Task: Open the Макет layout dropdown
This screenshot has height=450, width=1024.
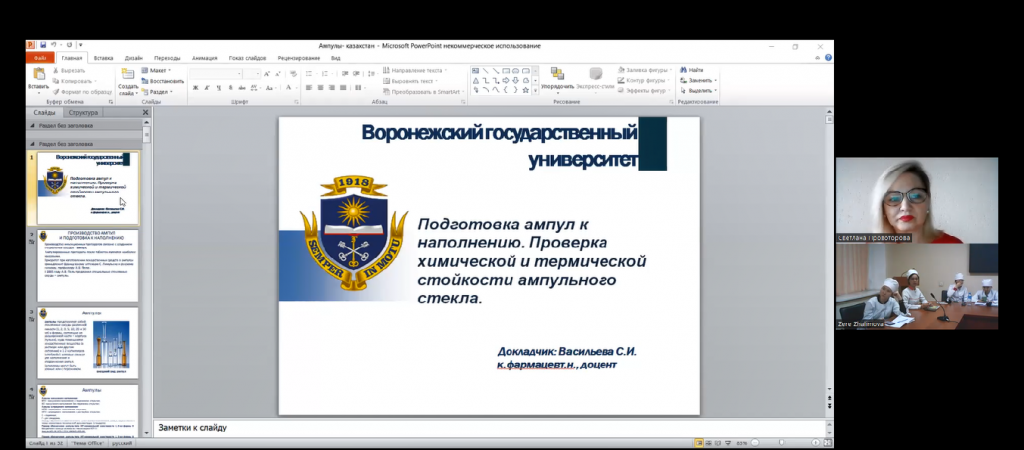Action: (x=156, y=71)
